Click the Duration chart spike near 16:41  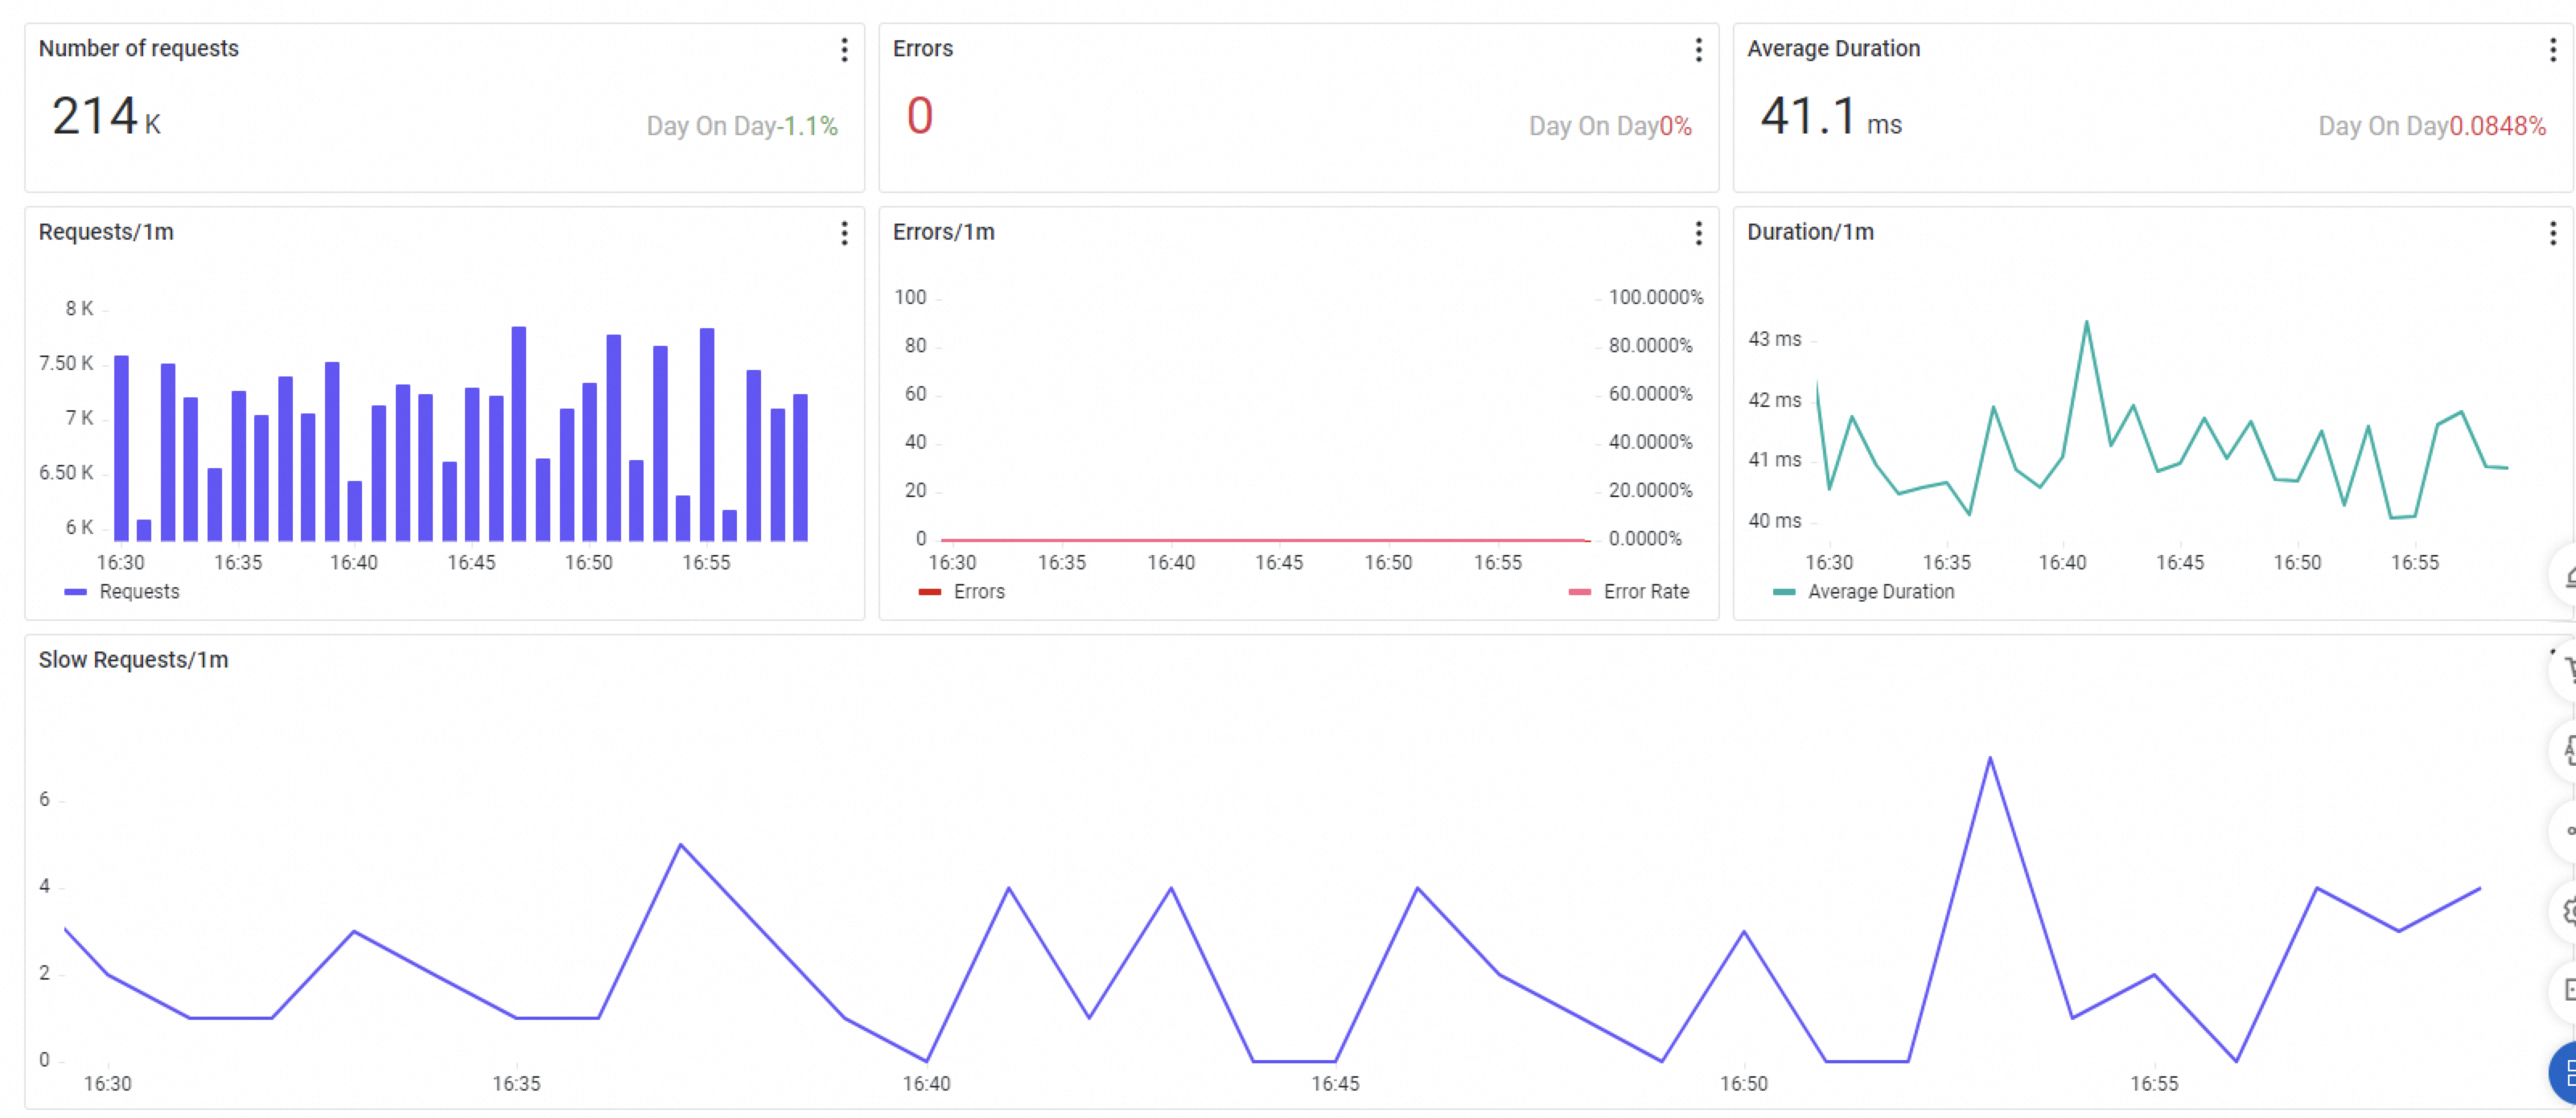click(x=2086, y=322)
